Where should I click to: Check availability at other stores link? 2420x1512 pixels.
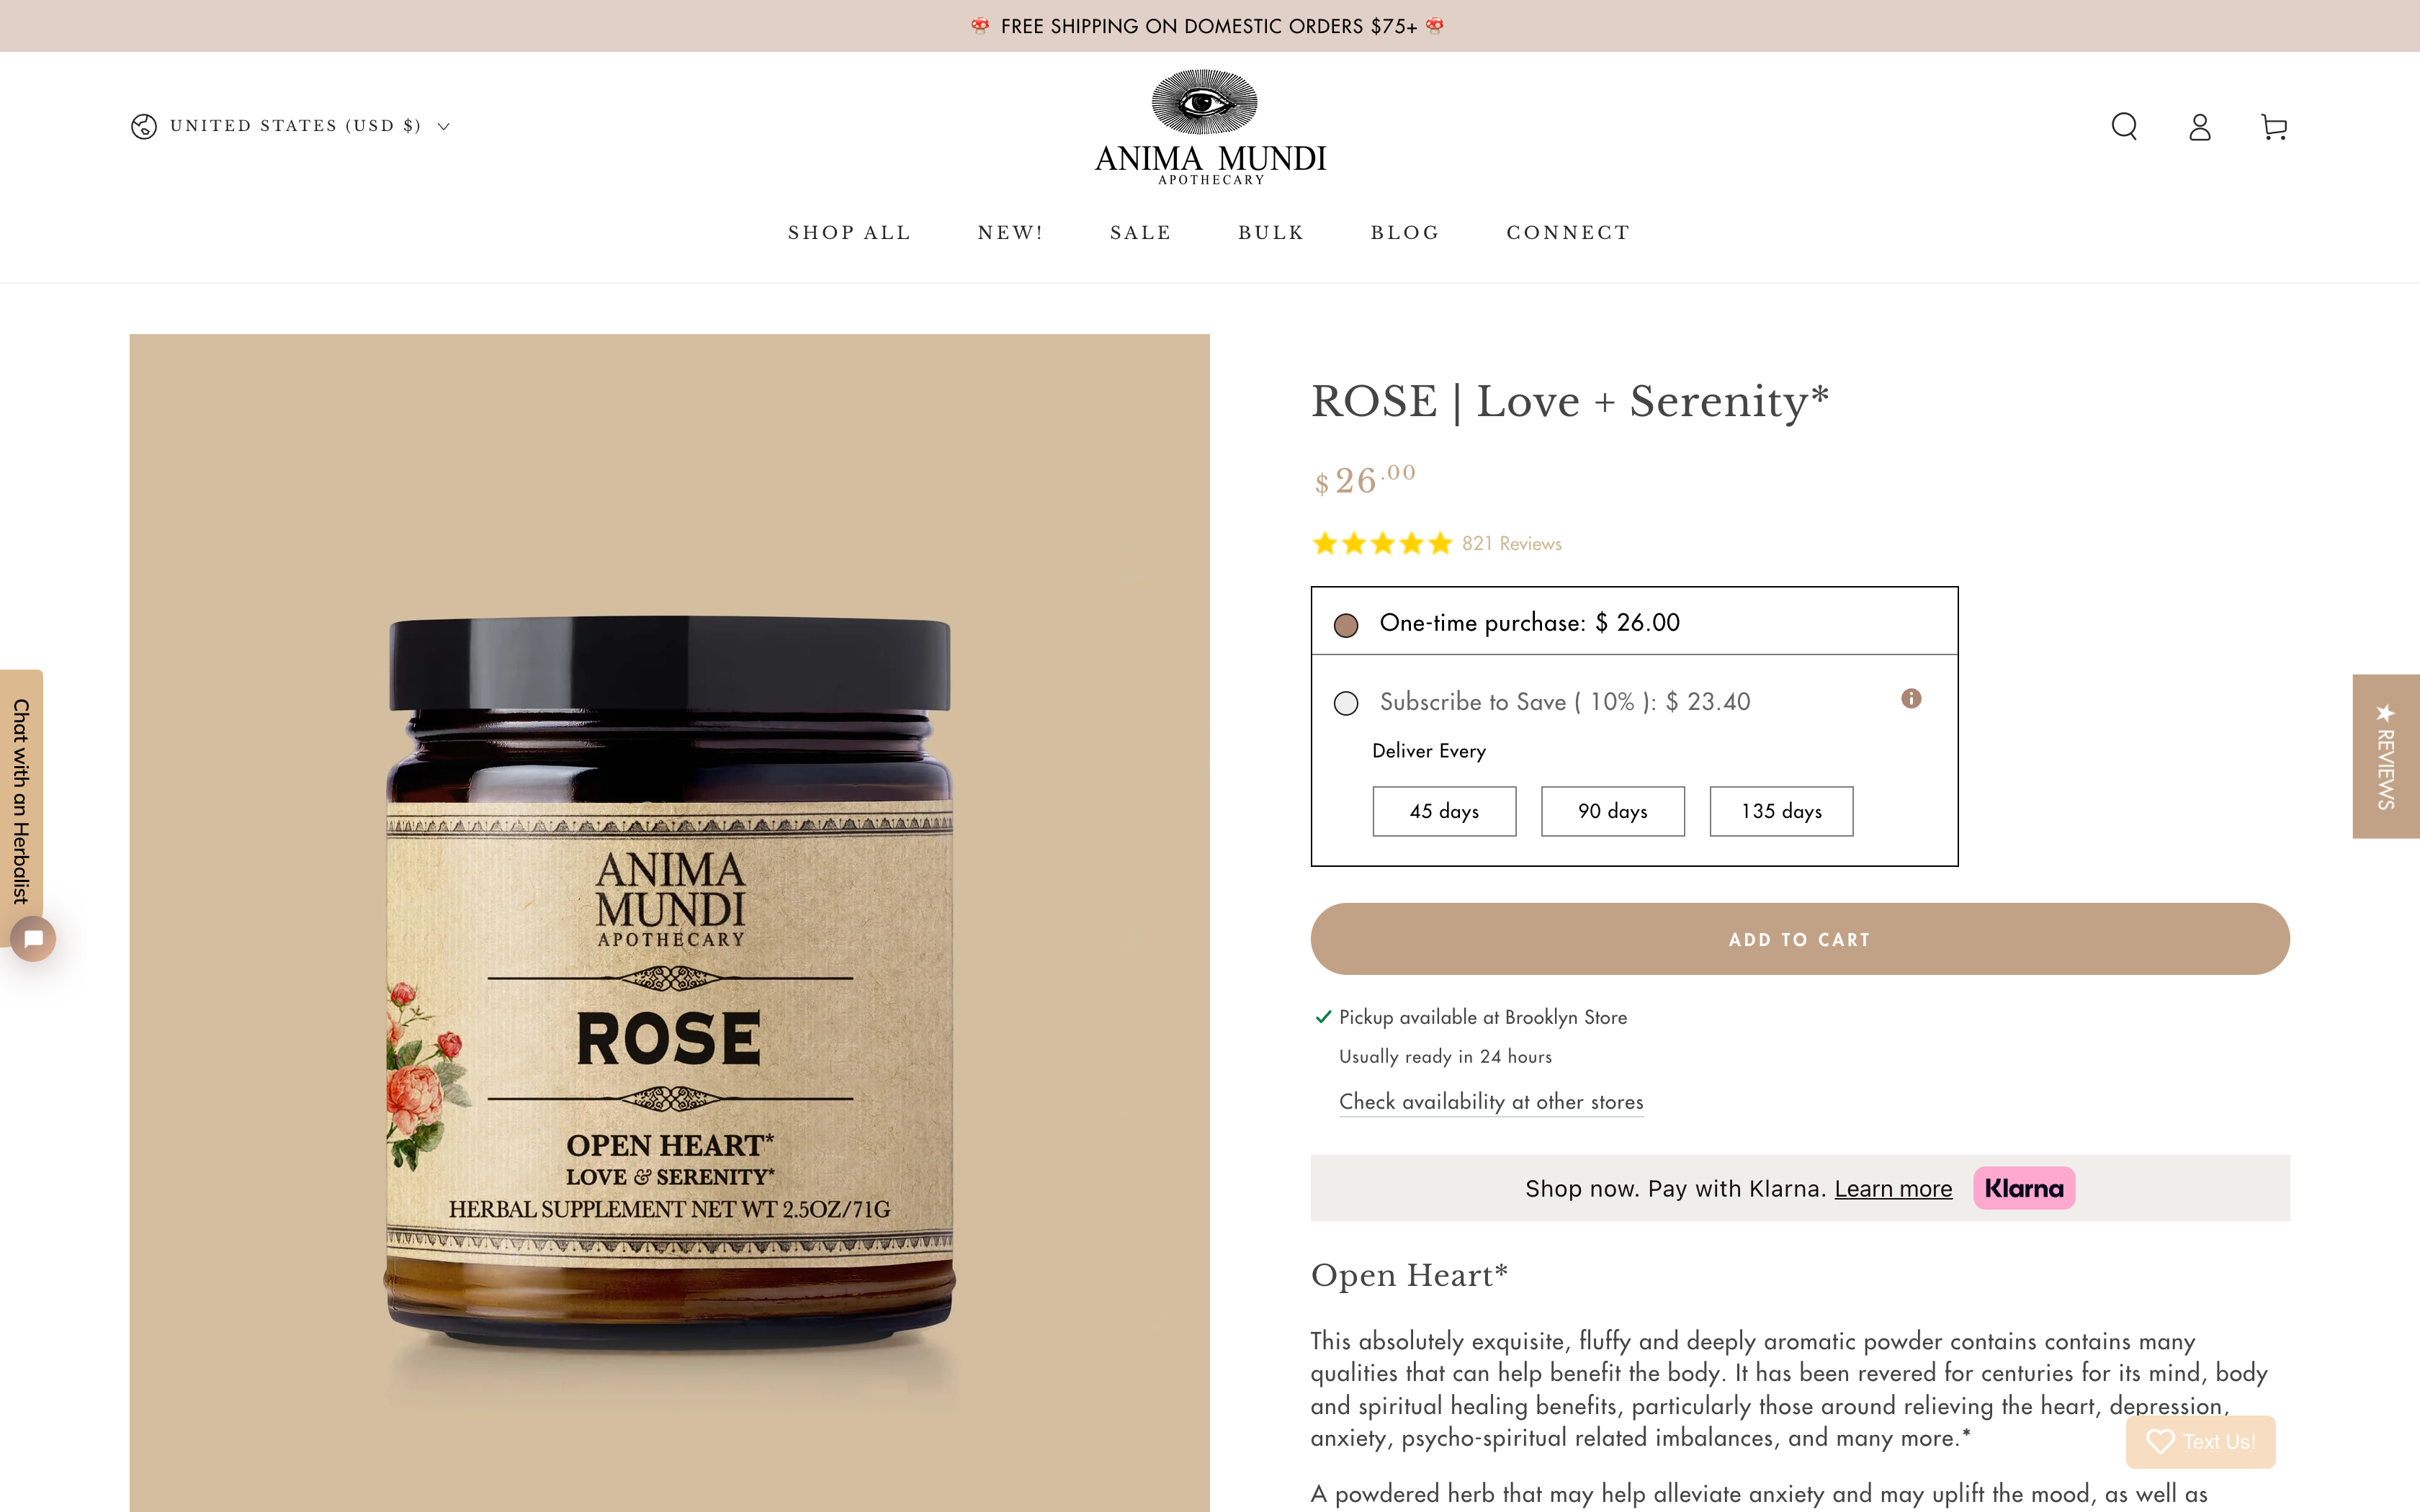pyautogui.click(x=1491, y=1102)
